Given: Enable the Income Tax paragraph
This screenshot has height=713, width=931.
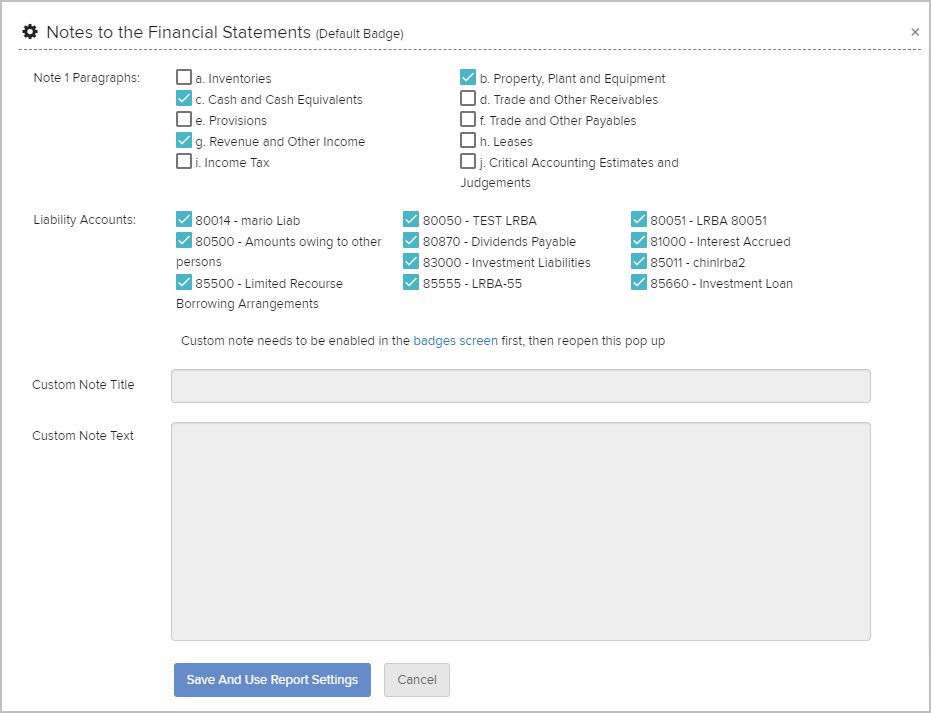Looking at the screenshot, I should [184, 162].
